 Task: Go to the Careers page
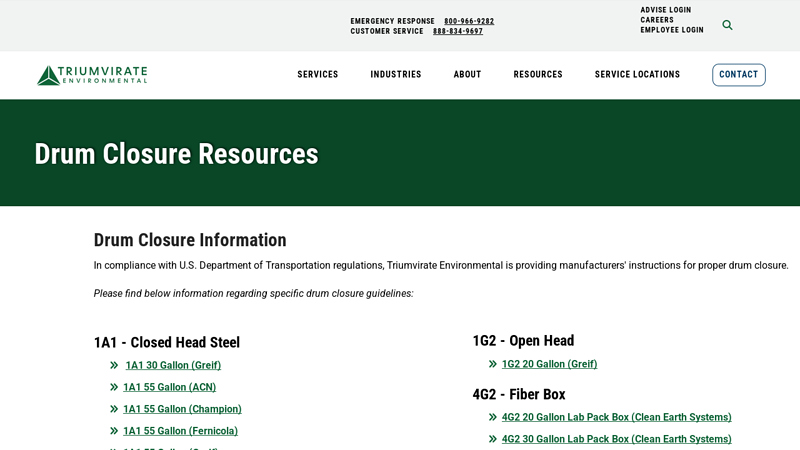coord(657,20)
